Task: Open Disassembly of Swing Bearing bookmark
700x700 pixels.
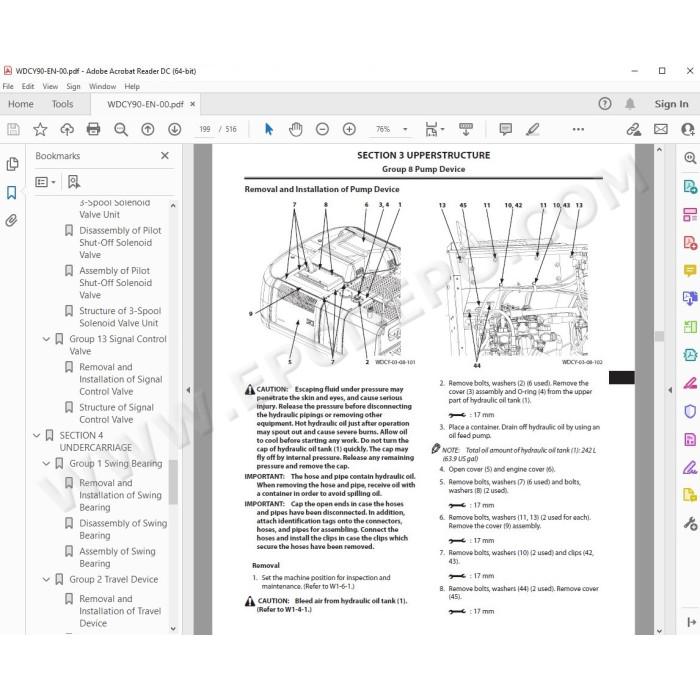Action: (x=123, y=529)
